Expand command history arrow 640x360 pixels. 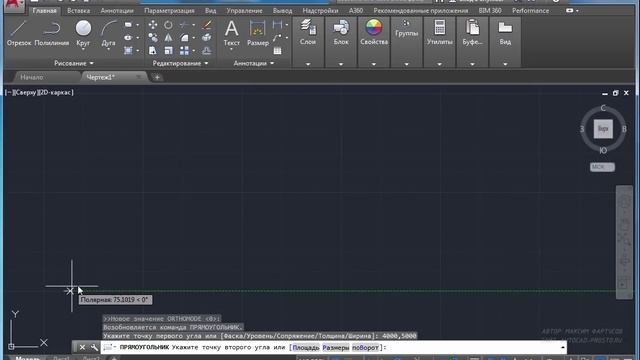pyautogui.click(x=563, y=347)
